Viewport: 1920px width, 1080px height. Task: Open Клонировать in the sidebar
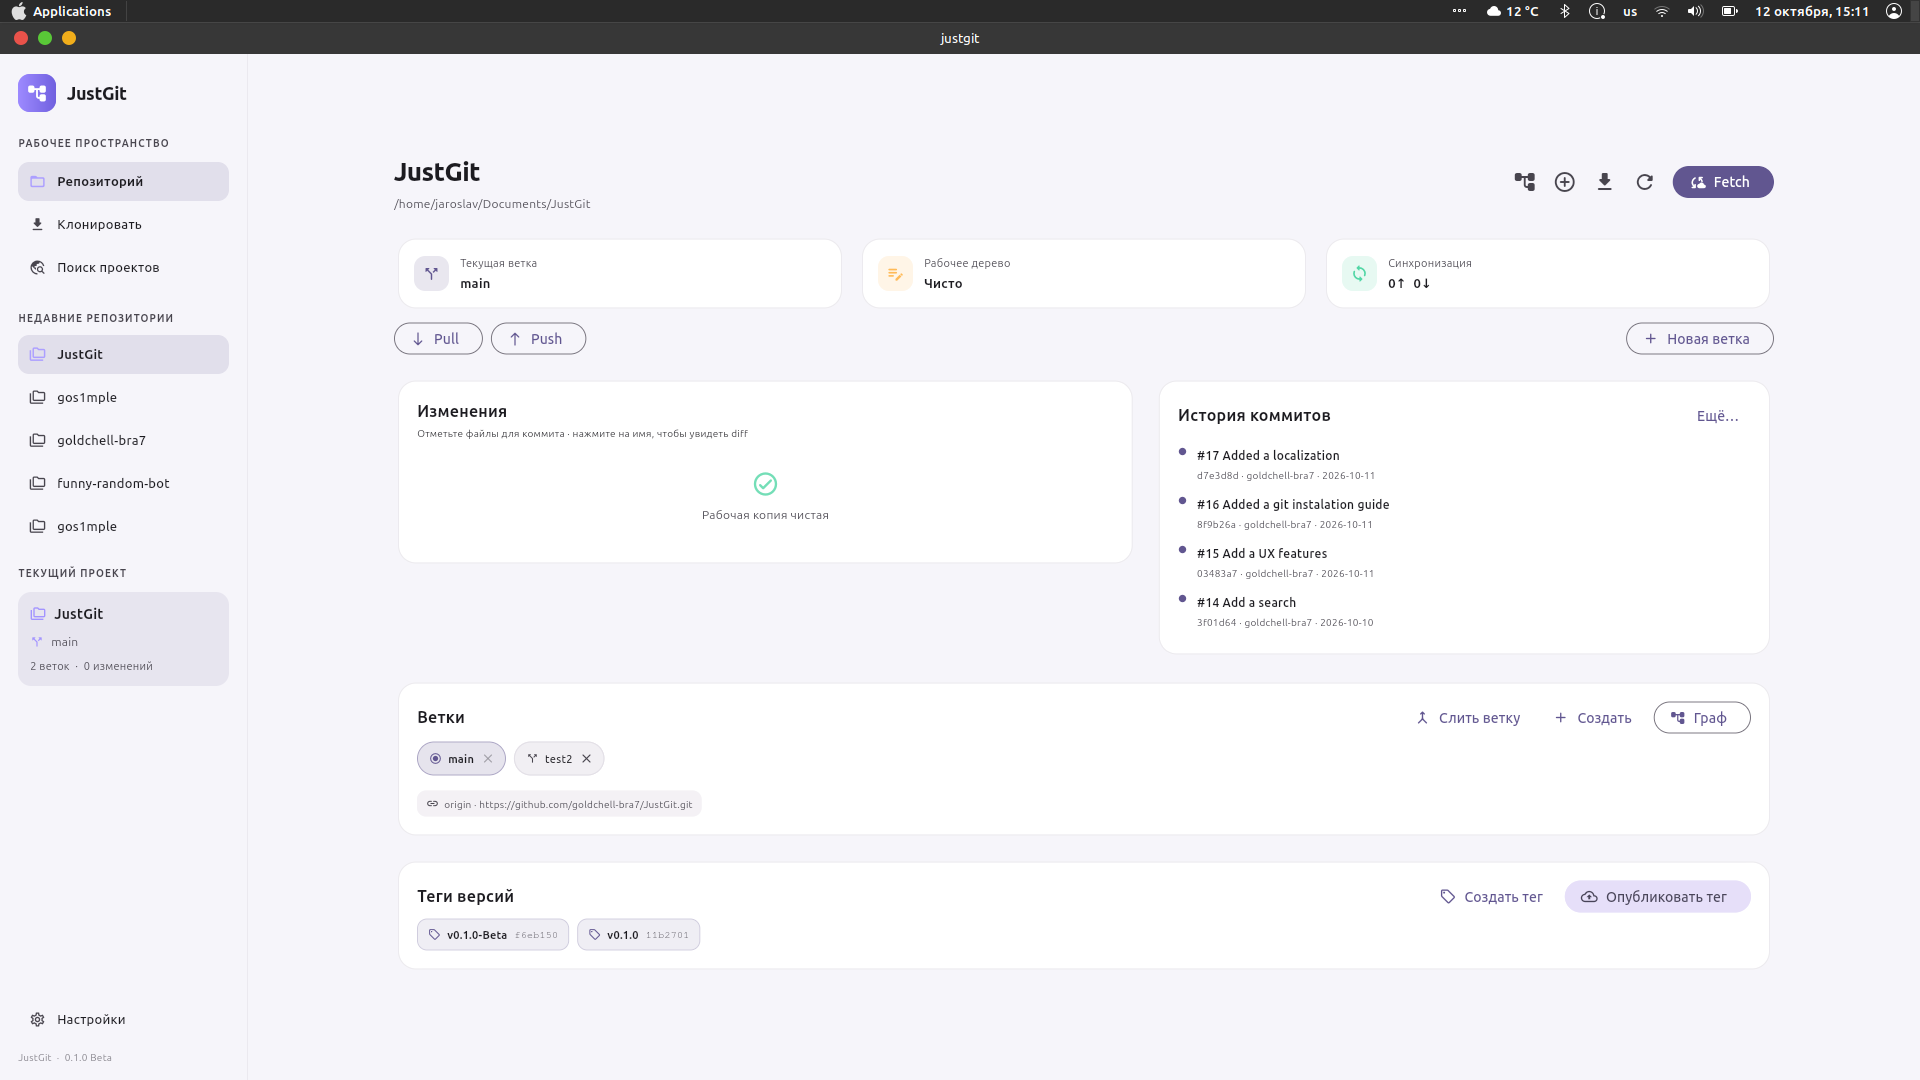click(x=123, y=225)
